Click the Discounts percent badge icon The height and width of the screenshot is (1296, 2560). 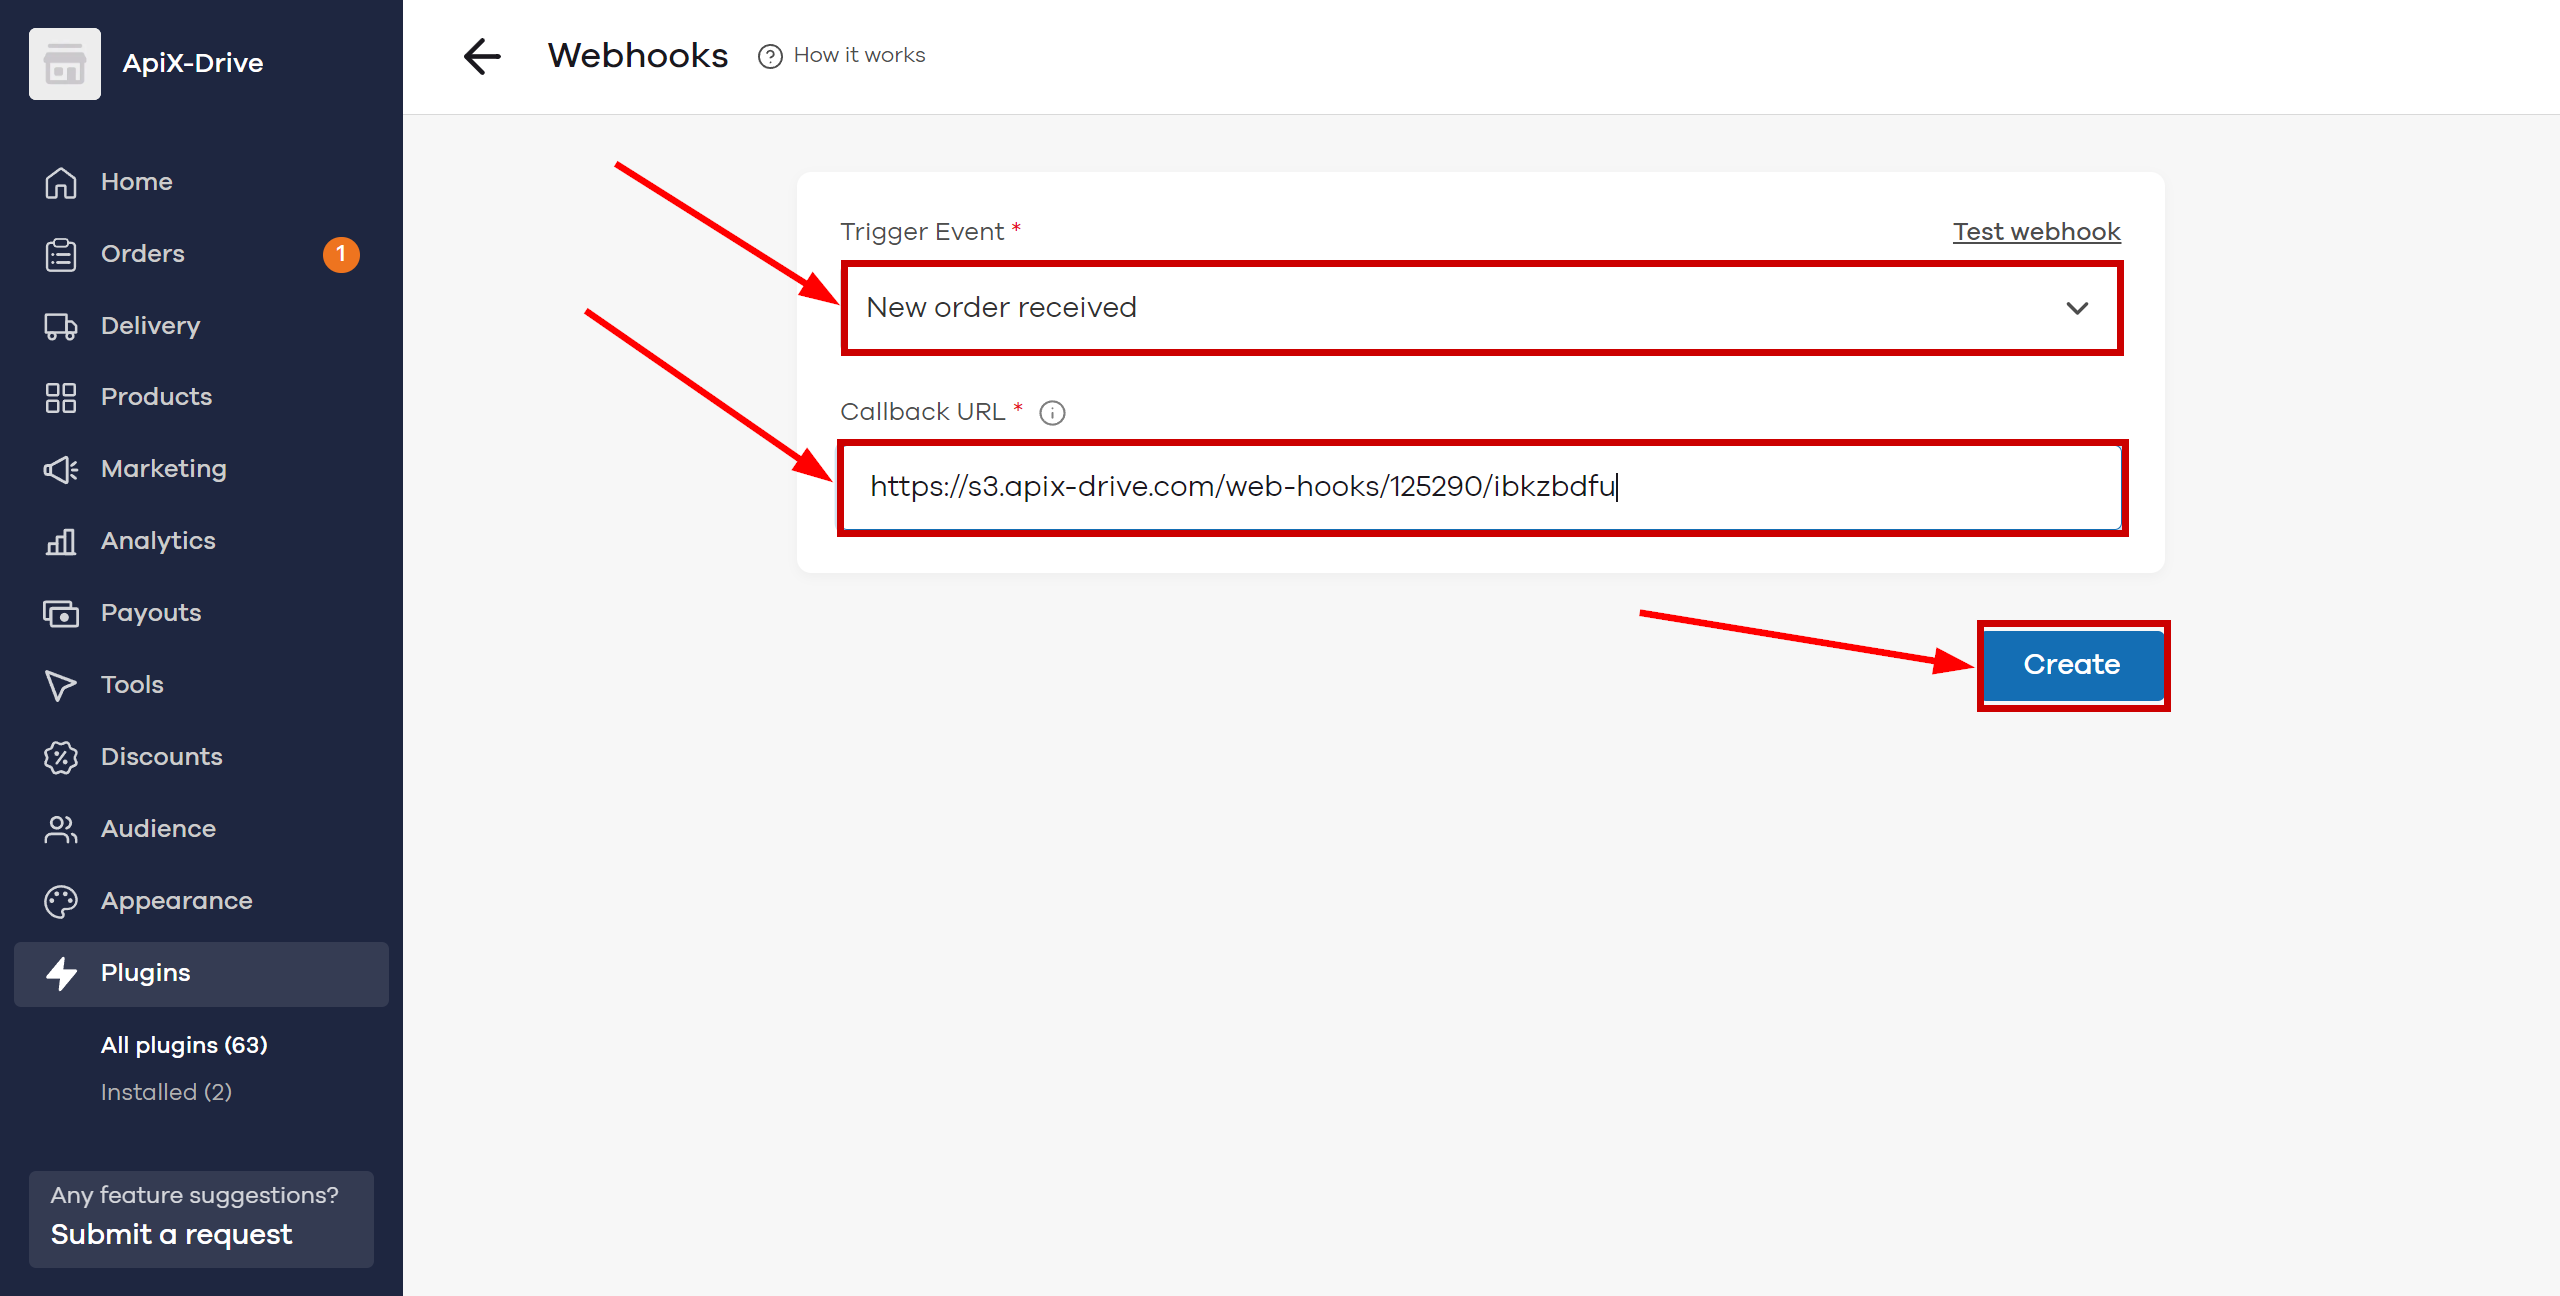tap(61, 757)
